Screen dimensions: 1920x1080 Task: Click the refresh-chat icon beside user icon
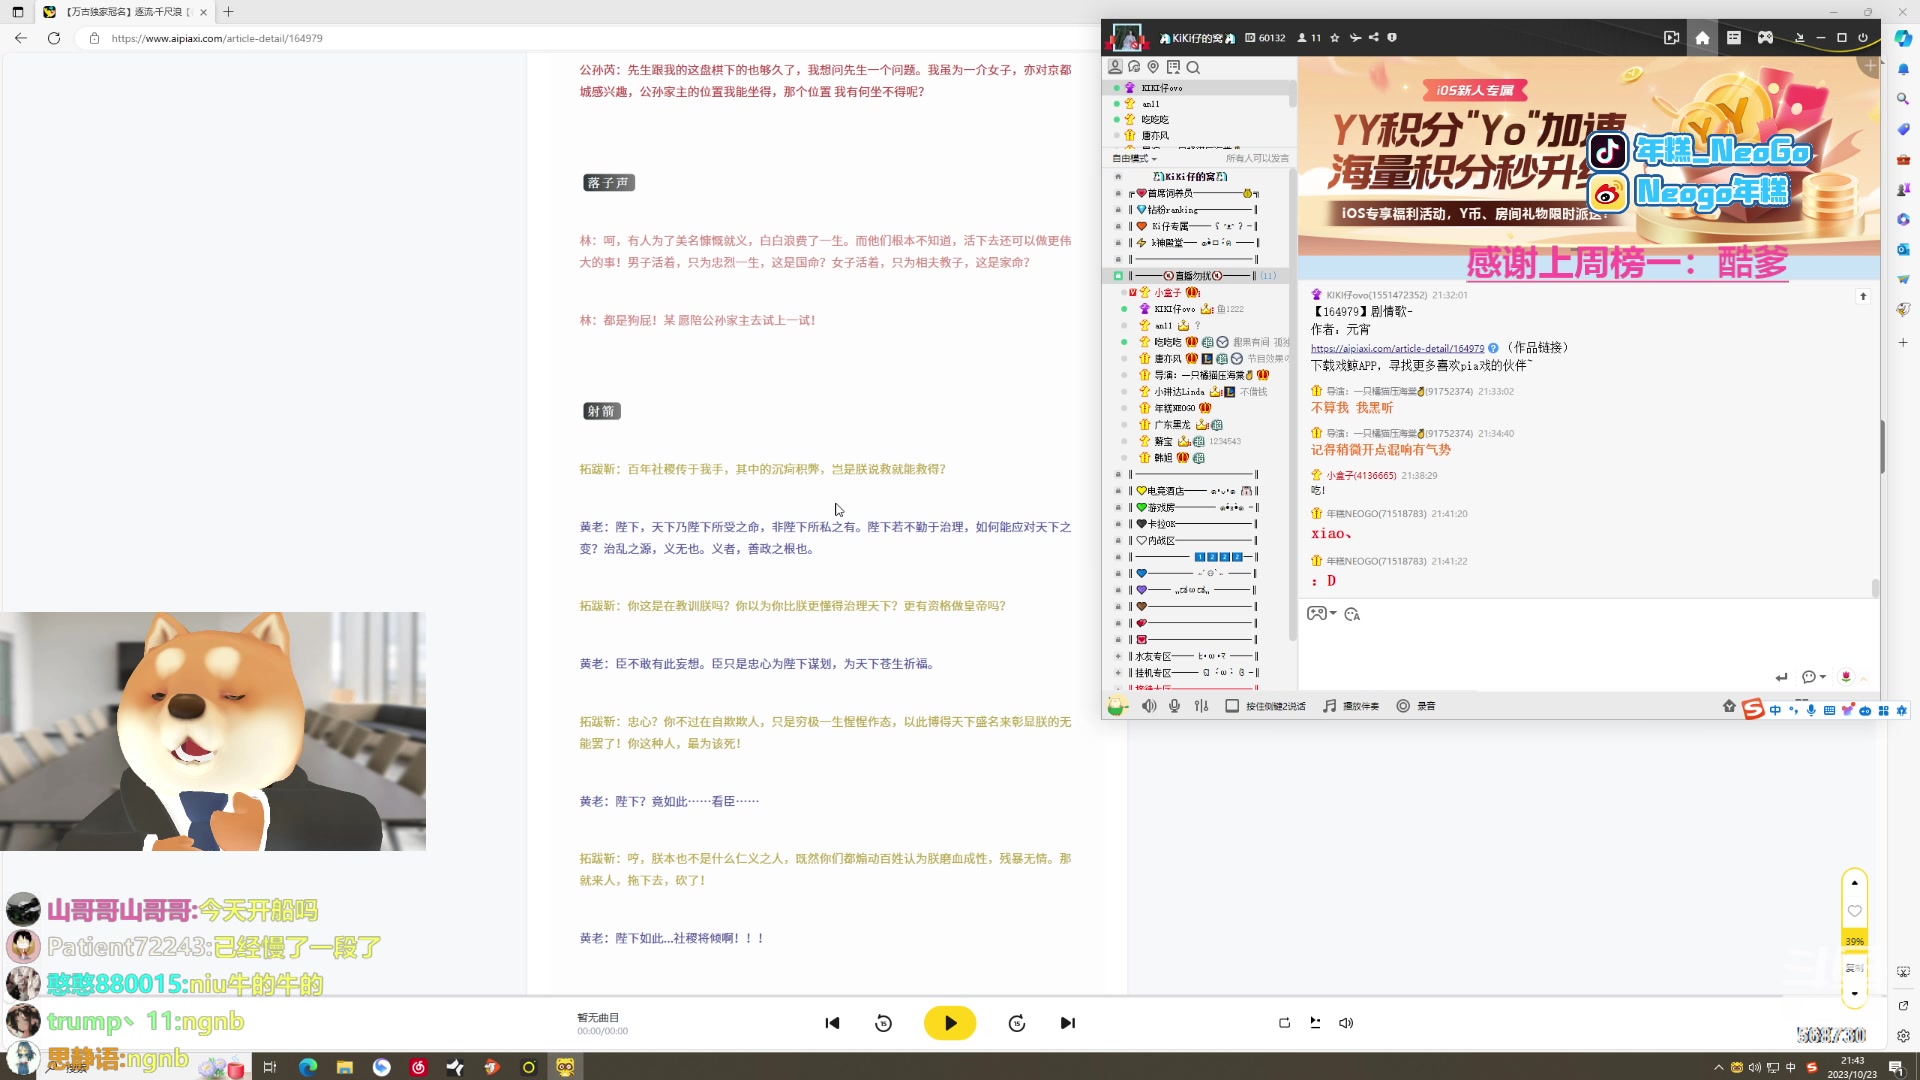coord(1134,67)
